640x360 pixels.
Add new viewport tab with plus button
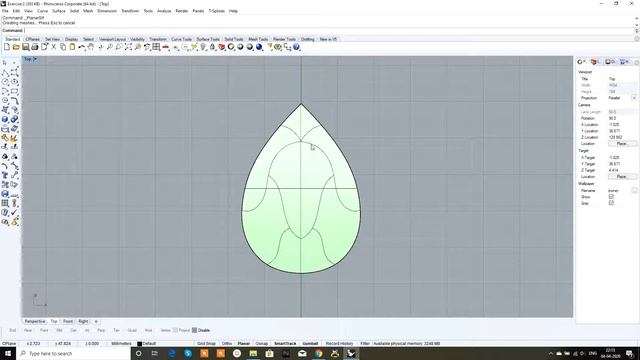point(96,322)
